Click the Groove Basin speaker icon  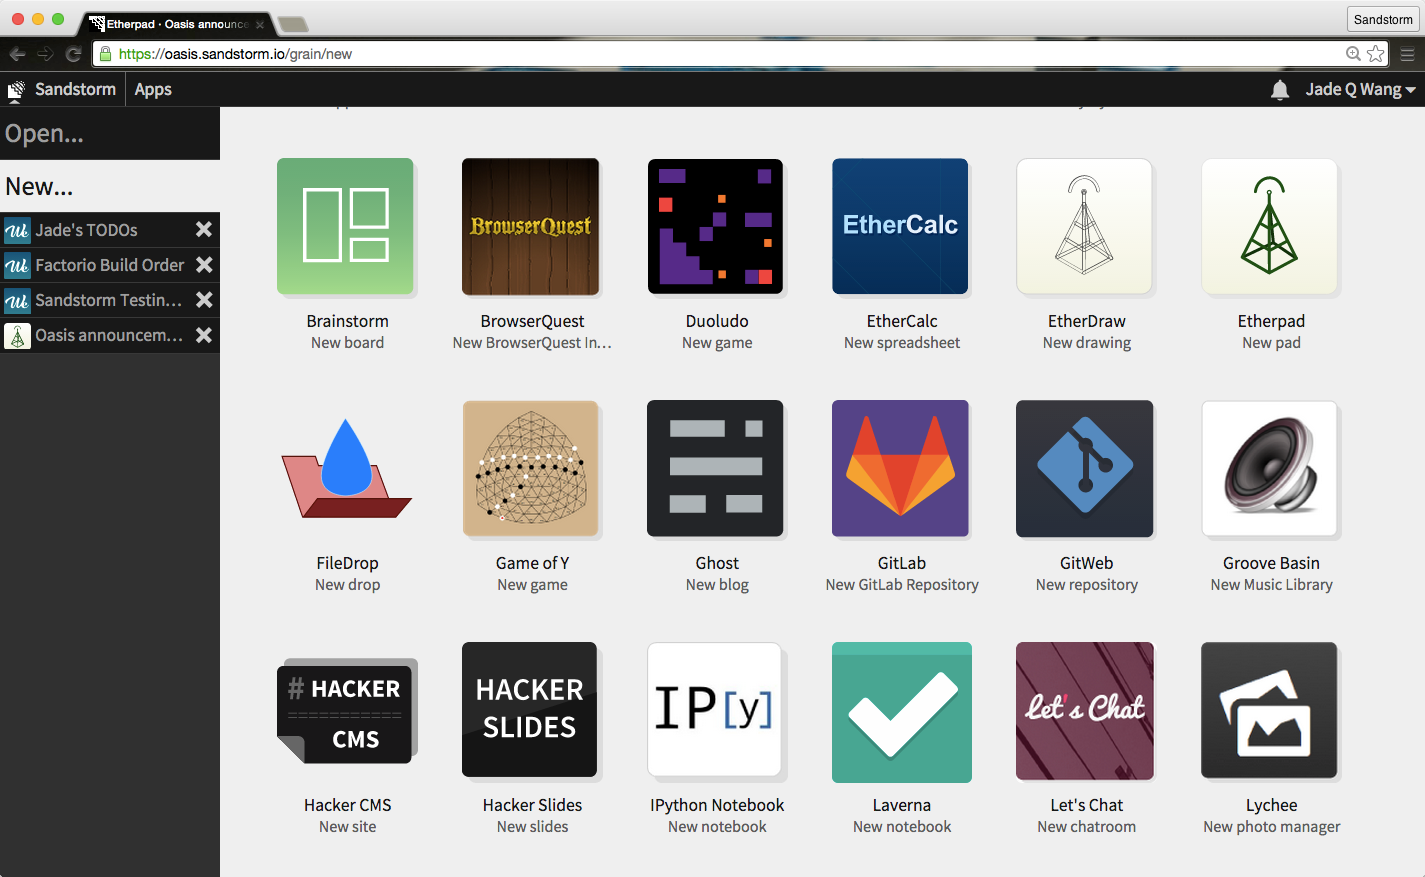[x=1270, y=469]
